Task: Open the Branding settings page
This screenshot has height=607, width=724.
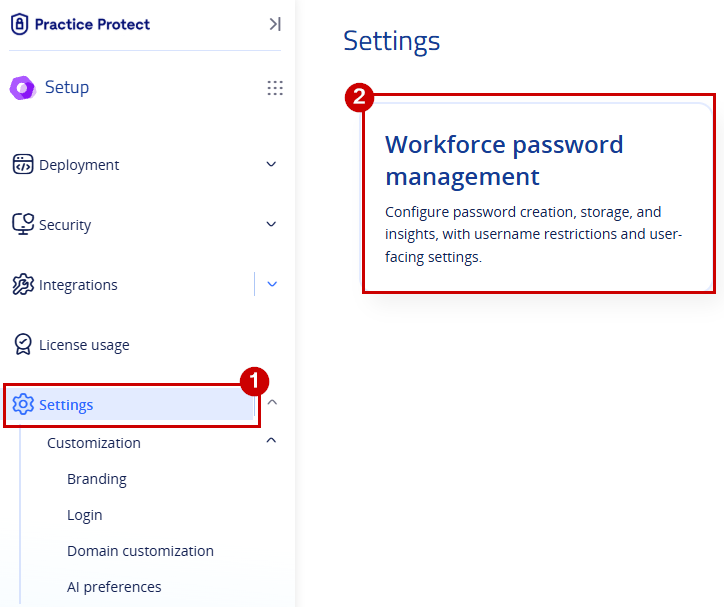Action: click(x=97, y=479)
